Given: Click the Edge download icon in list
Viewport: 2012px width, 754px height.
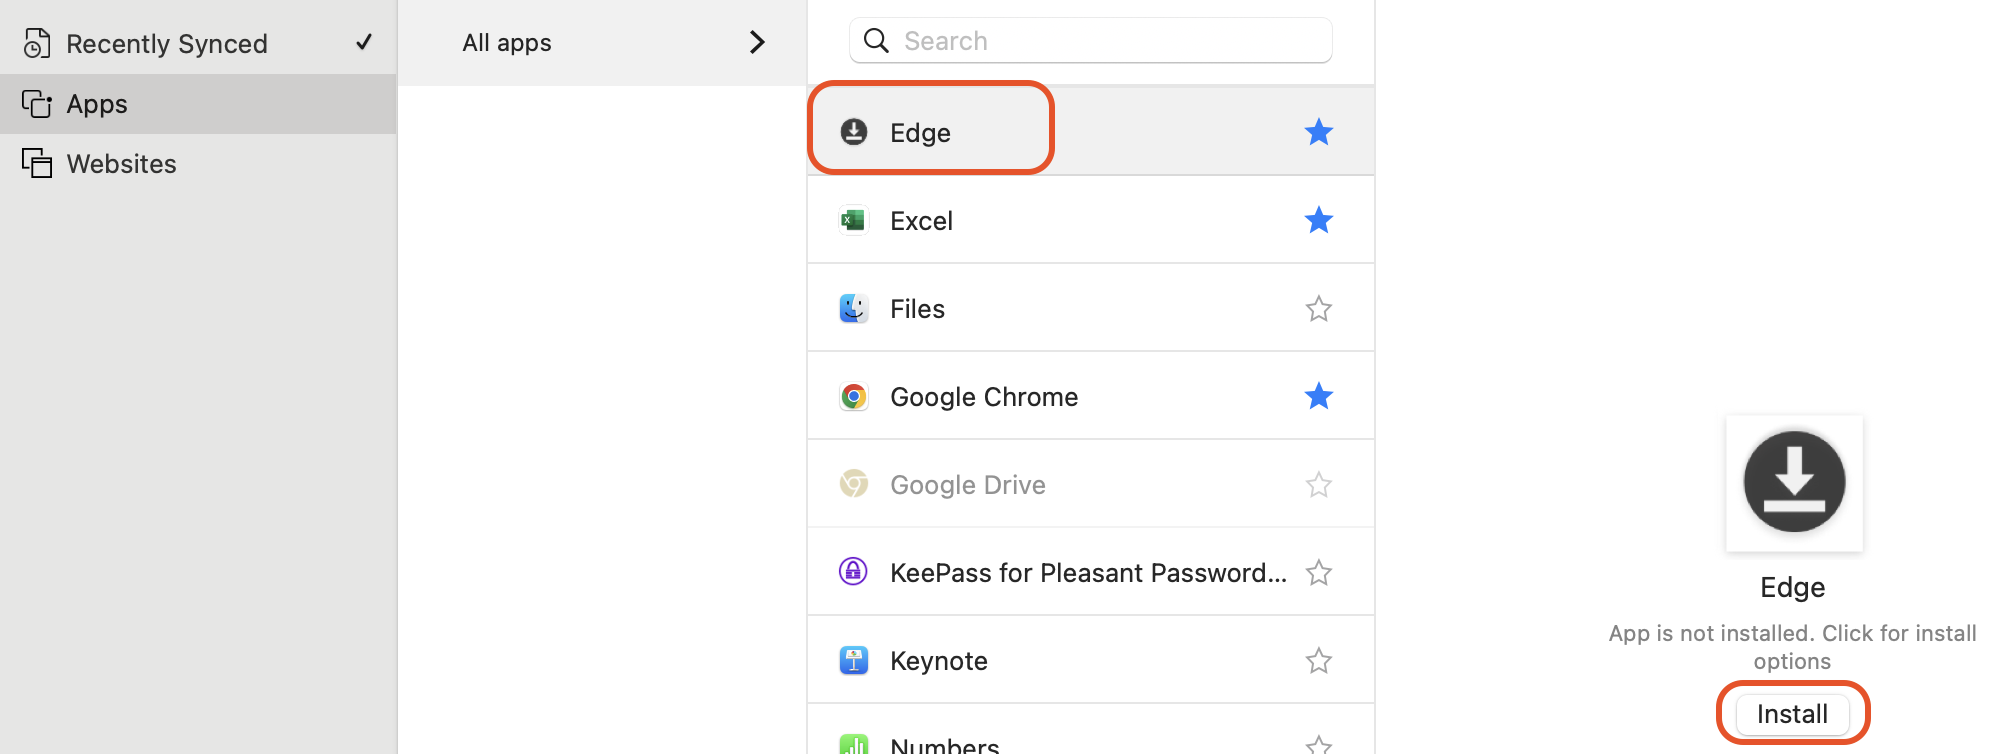Looking at the screenshot, I should [x=854, y=132].
